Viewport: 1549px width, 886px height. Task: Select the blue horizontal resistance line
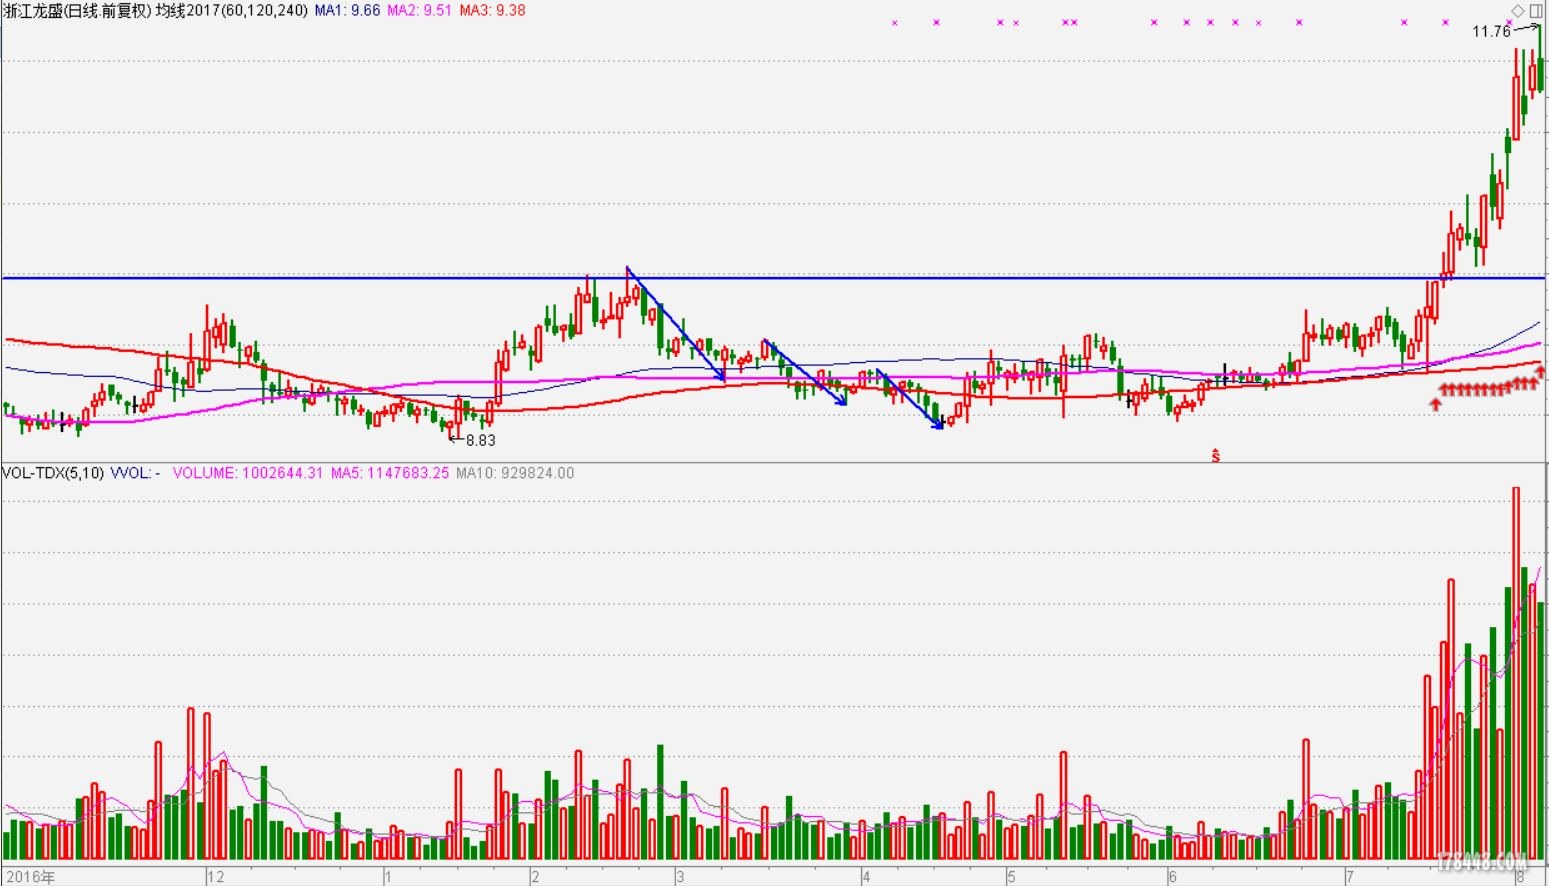(x=772, y=278)
